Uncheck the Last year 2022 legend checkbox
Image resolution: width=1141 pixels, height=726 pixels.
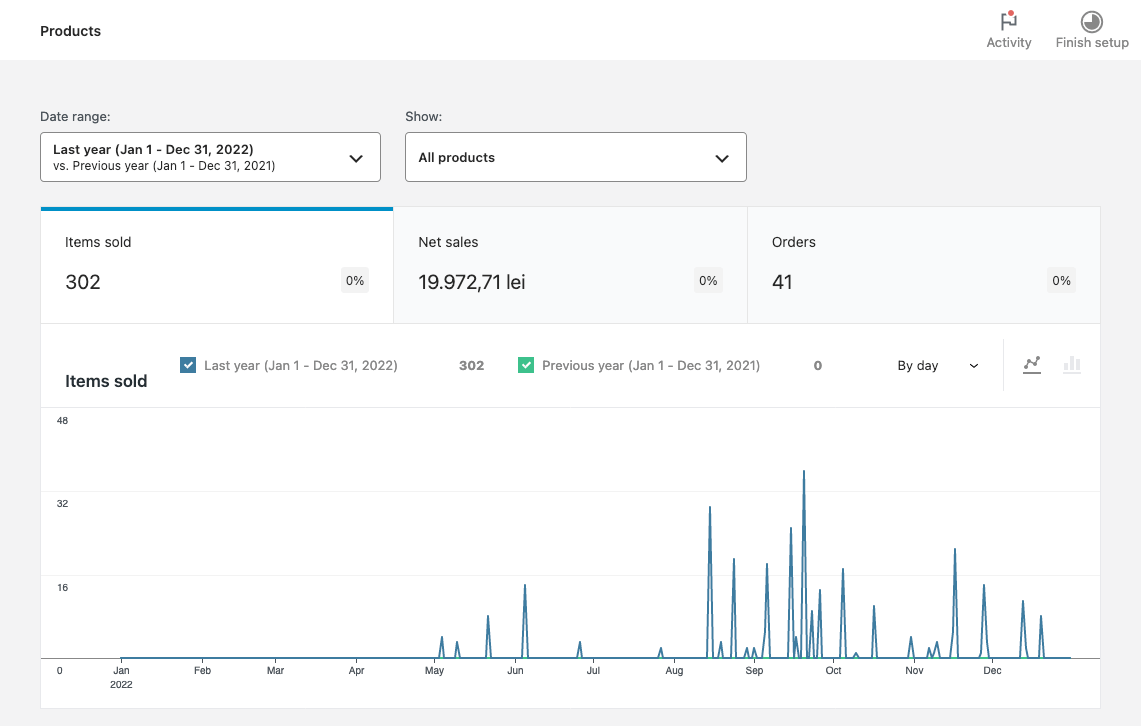click(188, 365)
